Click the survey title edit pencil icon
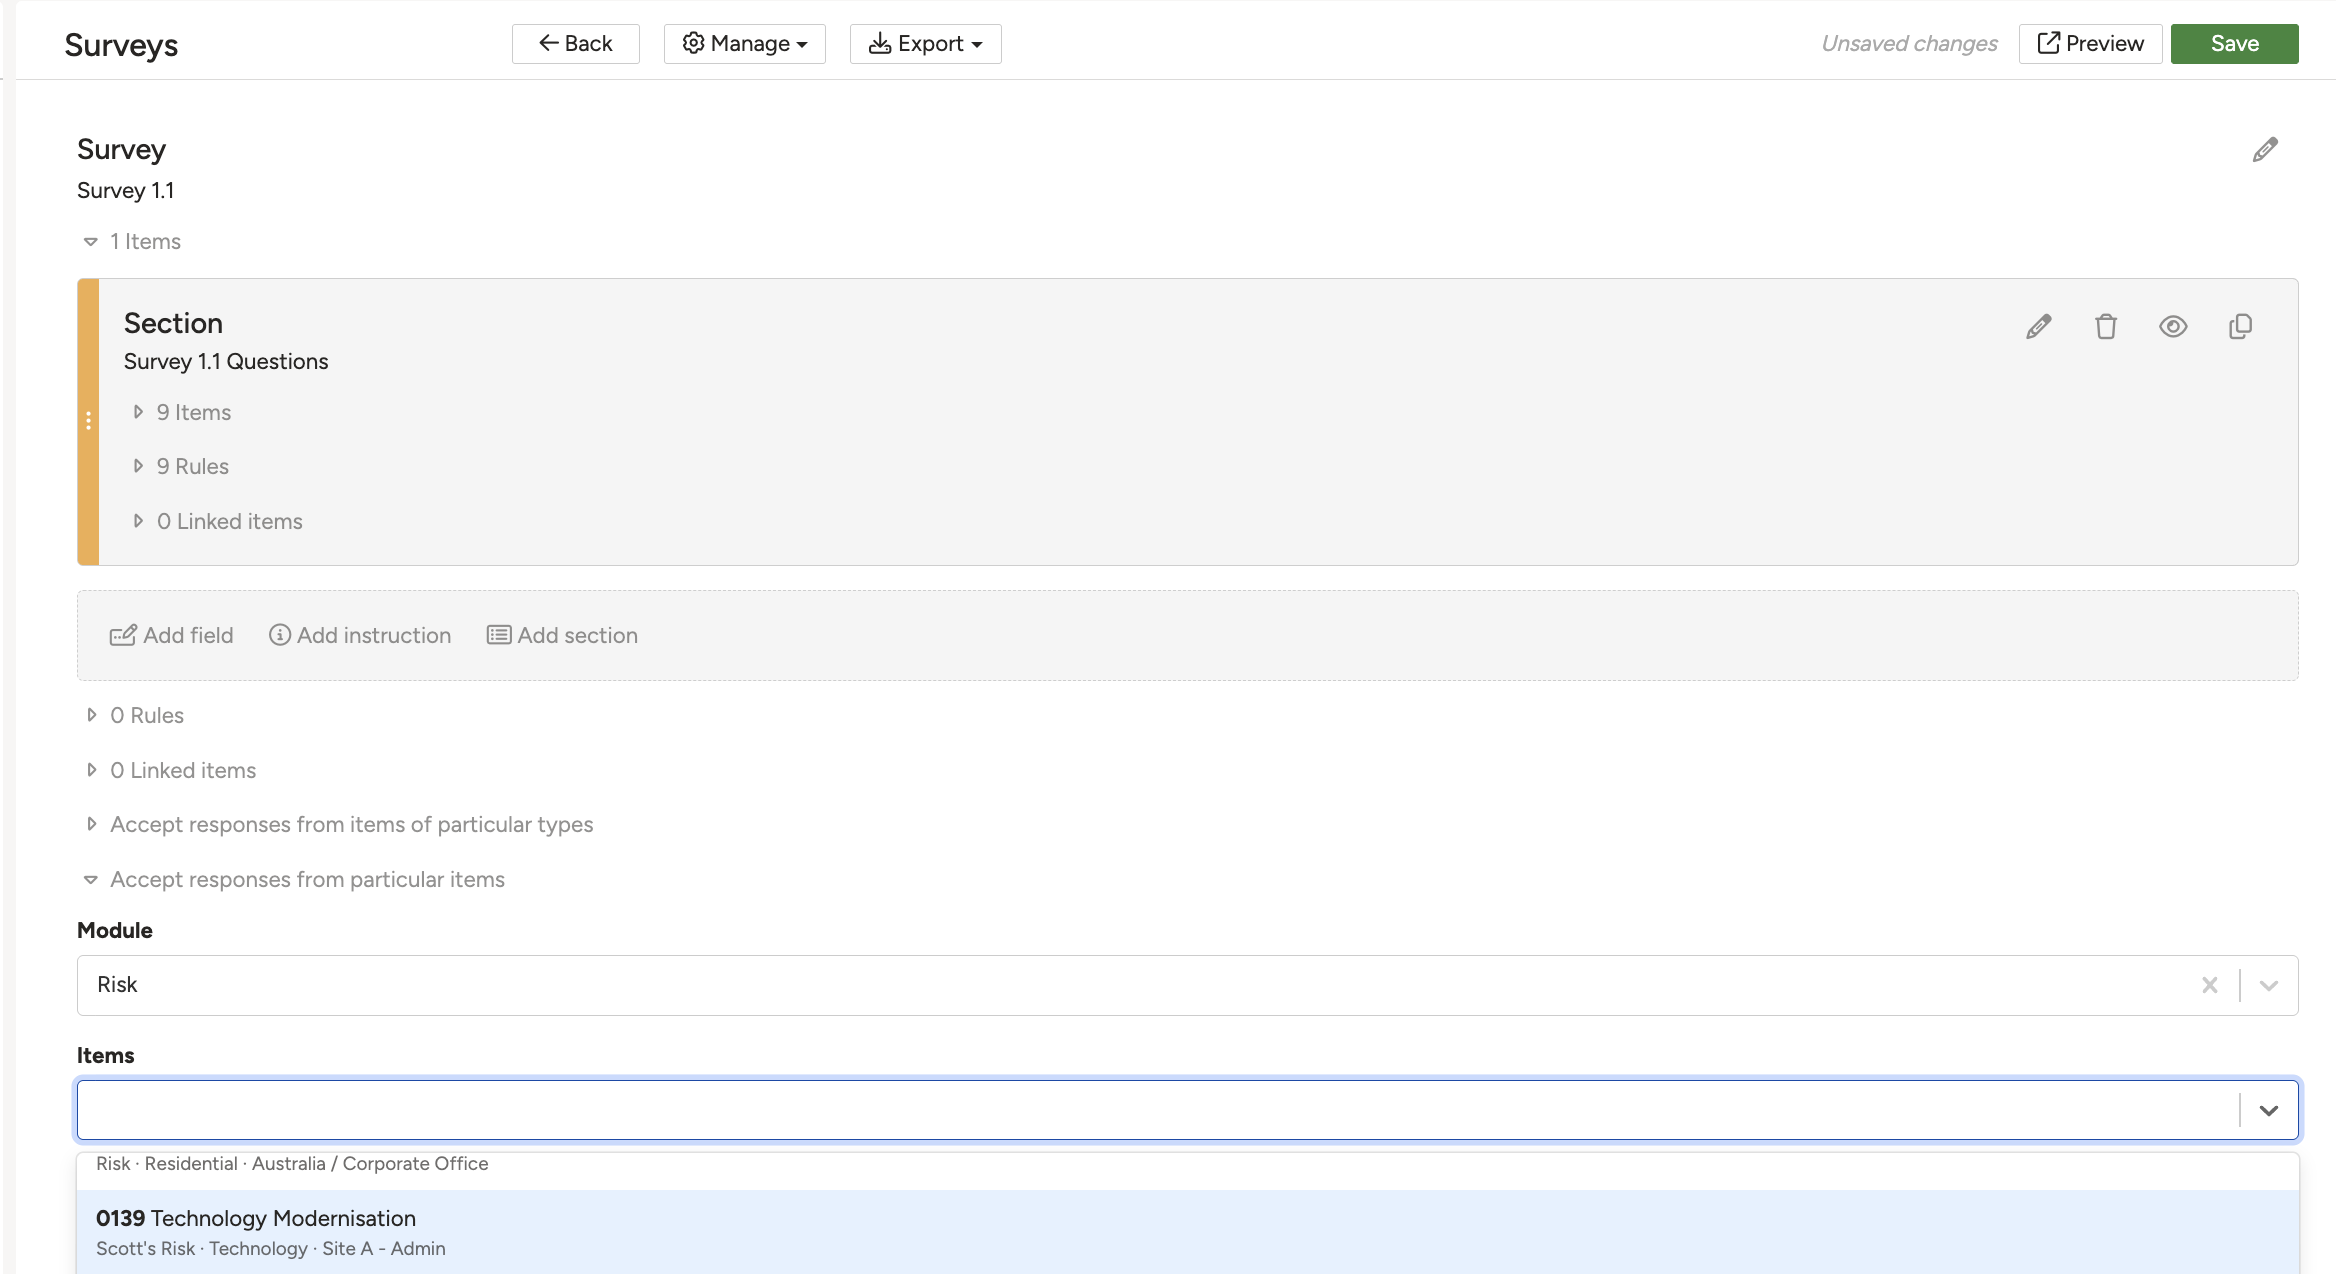Screen dimensions: 2336x1274 [2265, 150]
